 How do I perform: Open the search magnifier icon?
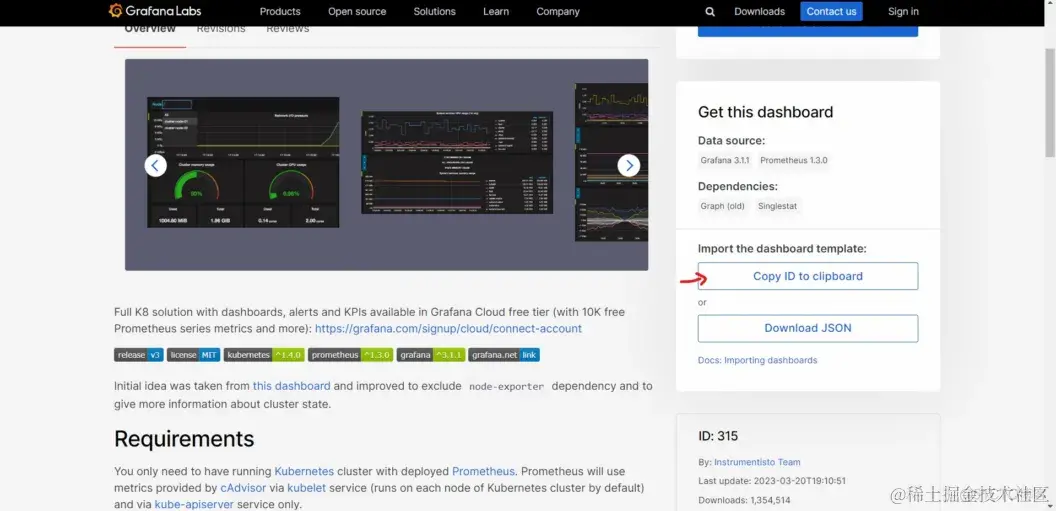pos(710,11)
